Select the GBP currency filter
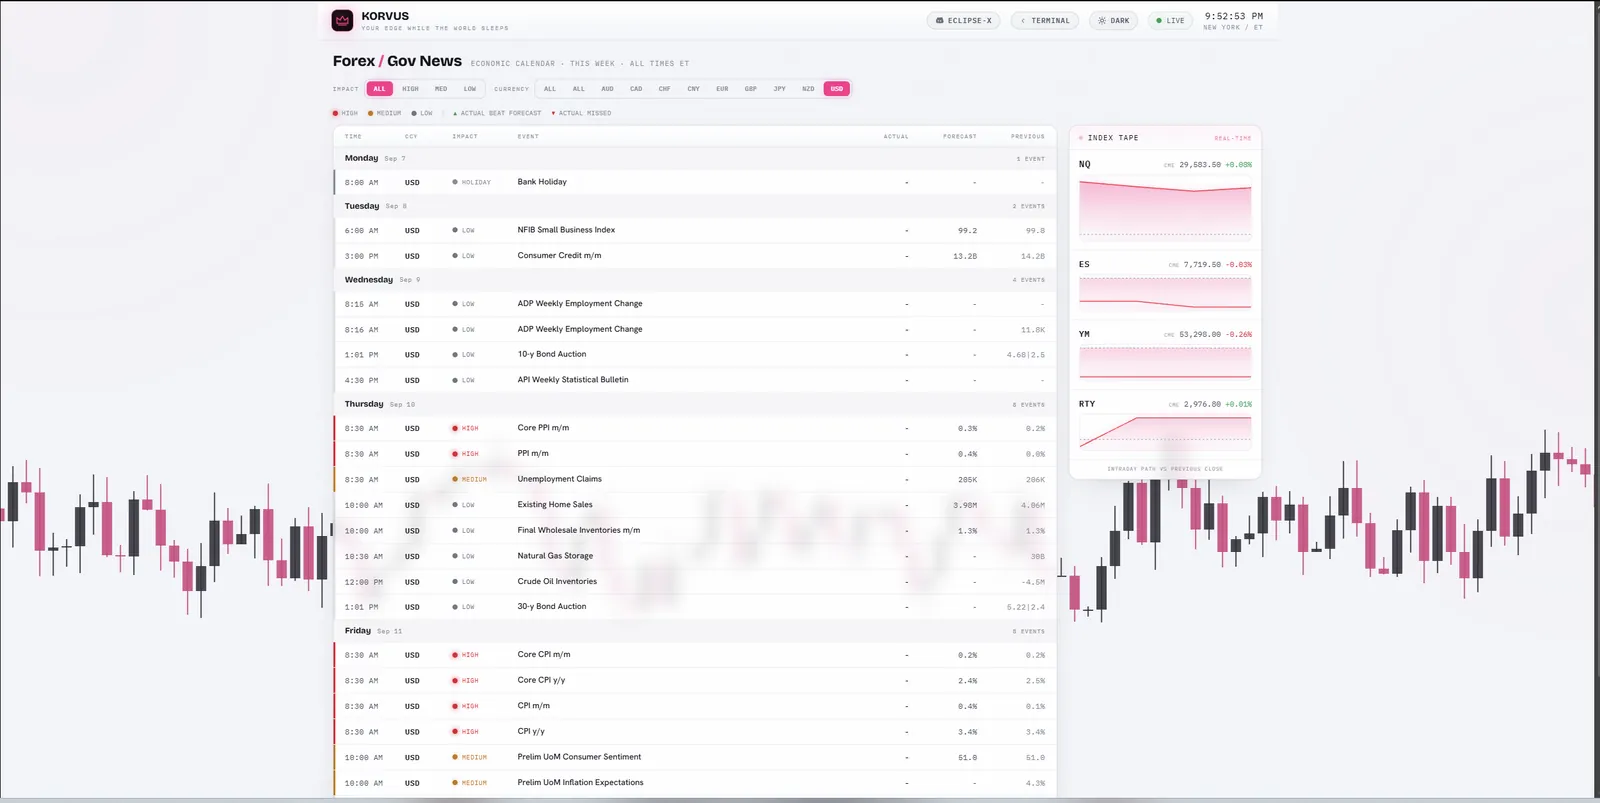This screenshot has height=803, width=1600. pos(750,89)
